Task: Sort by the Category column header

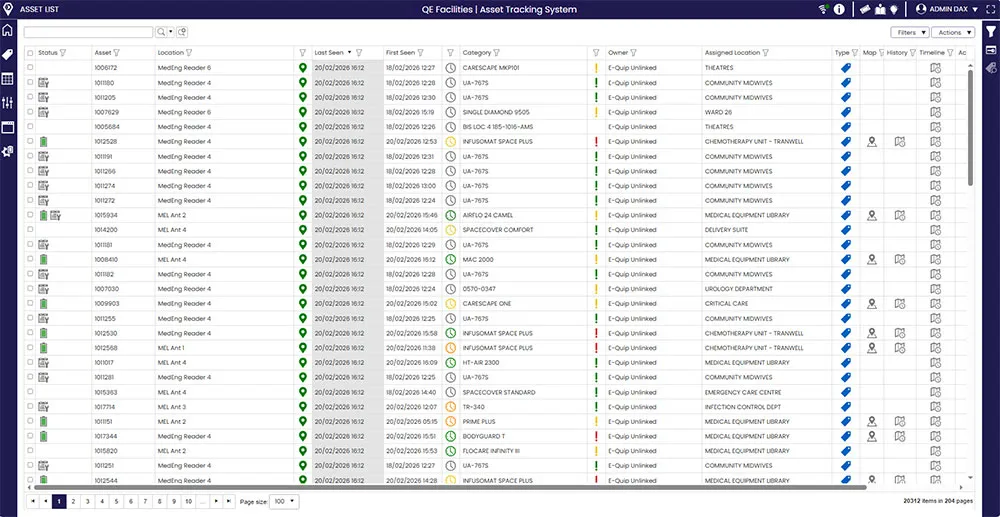Action: pos(476,53)
